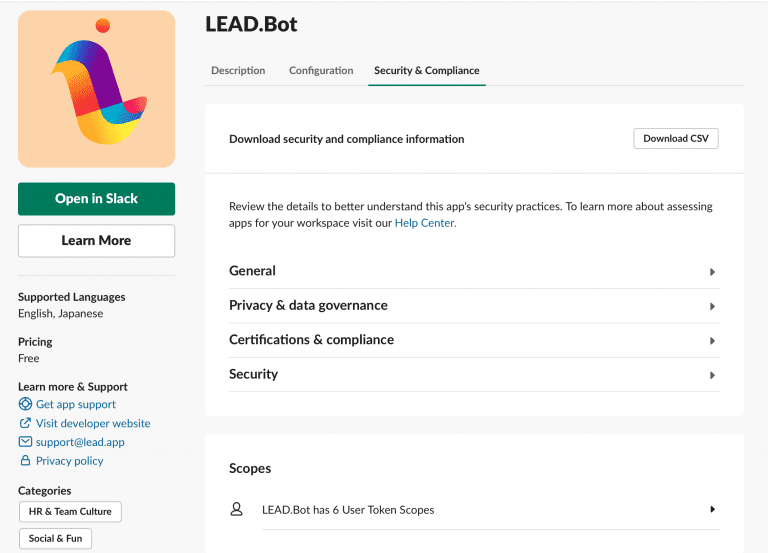Screen dimensions: 768x553
Task: Expand LEAD.Bot User Token Scopes row
Action: (x=712, y=509)
